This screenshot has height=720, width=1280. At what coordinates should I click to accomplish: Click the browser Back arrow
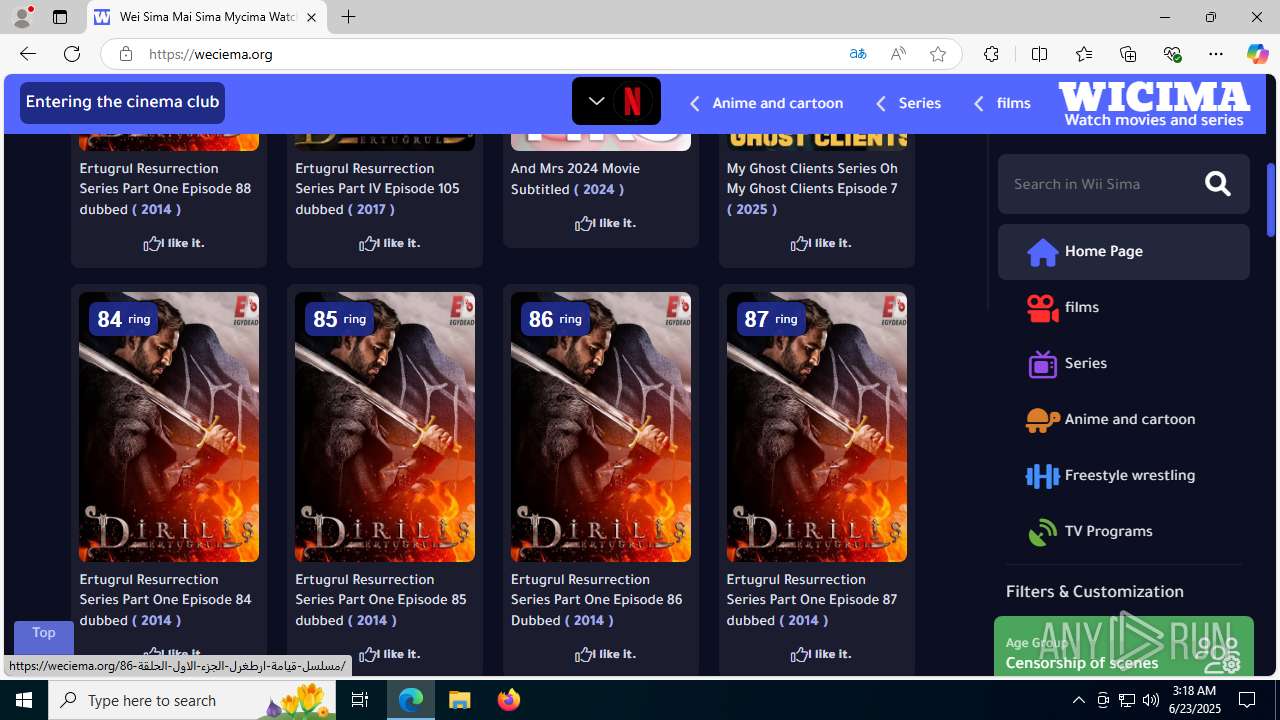tap(27, 54)
